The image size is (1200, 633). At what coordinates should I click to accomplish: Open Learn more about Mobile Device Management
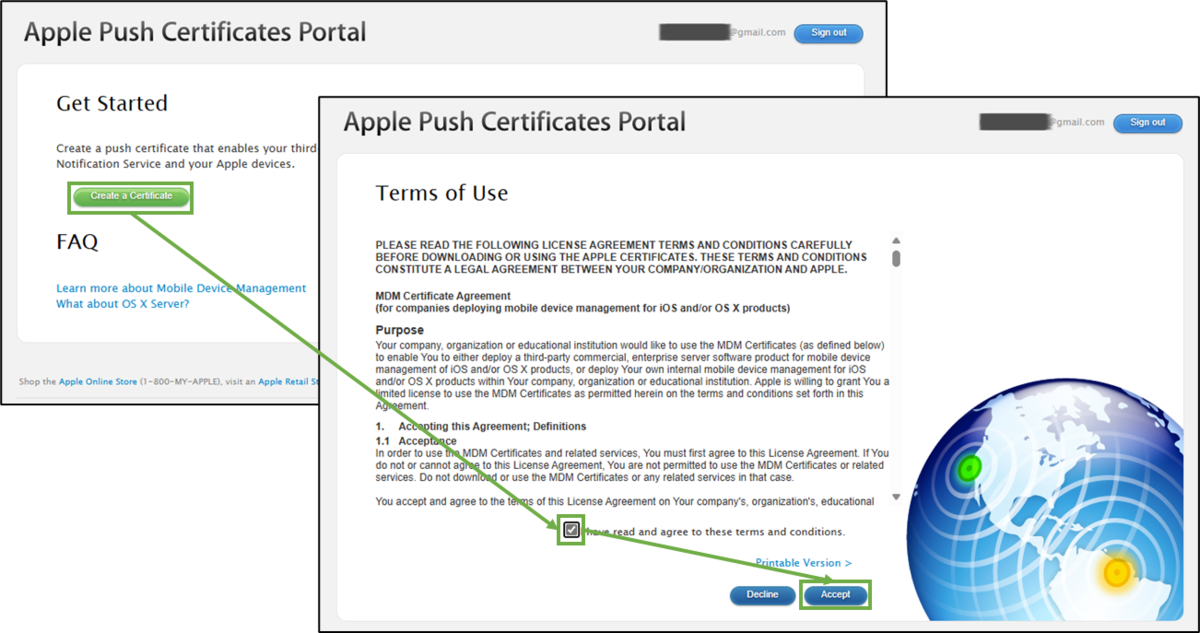click(x=181, y=288)
